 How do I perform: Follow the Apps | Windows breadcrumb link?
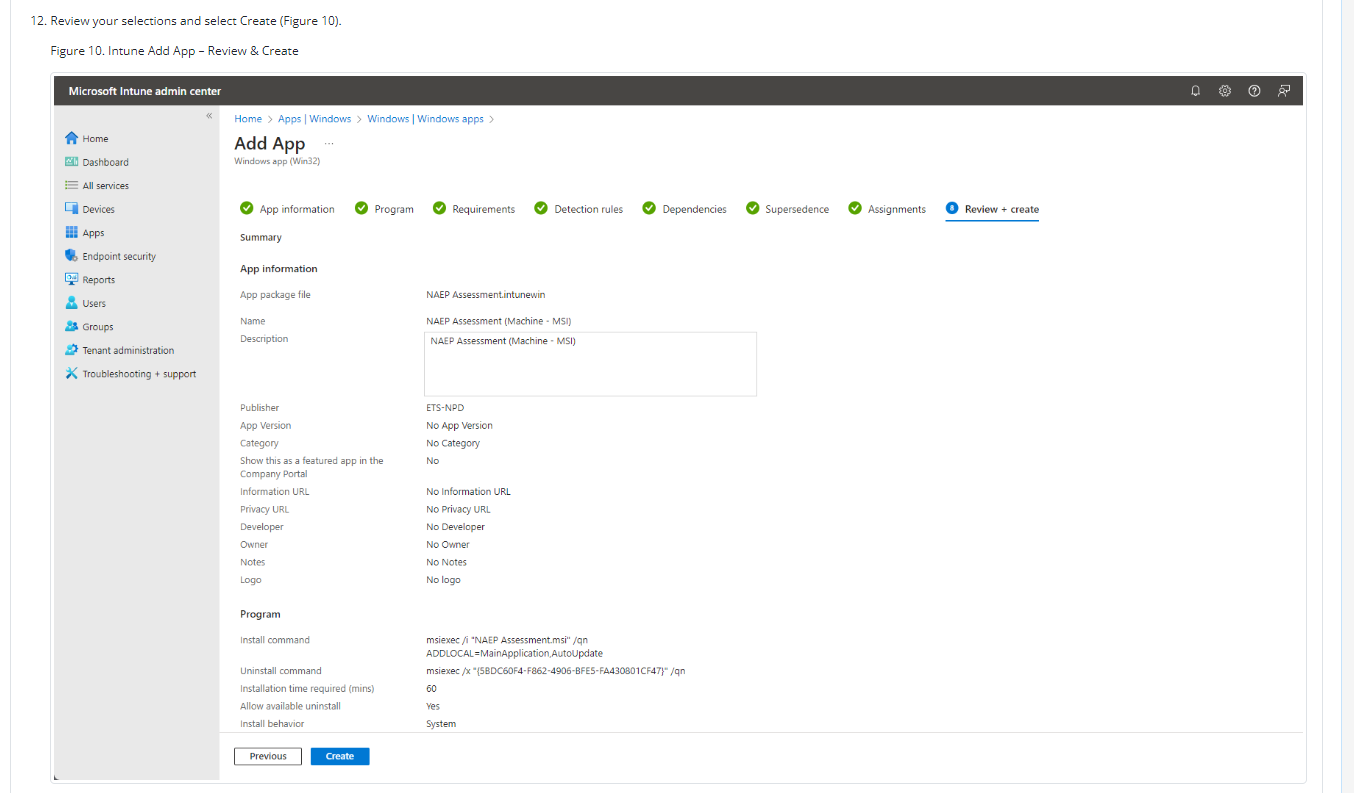click(x=315, y=119)
